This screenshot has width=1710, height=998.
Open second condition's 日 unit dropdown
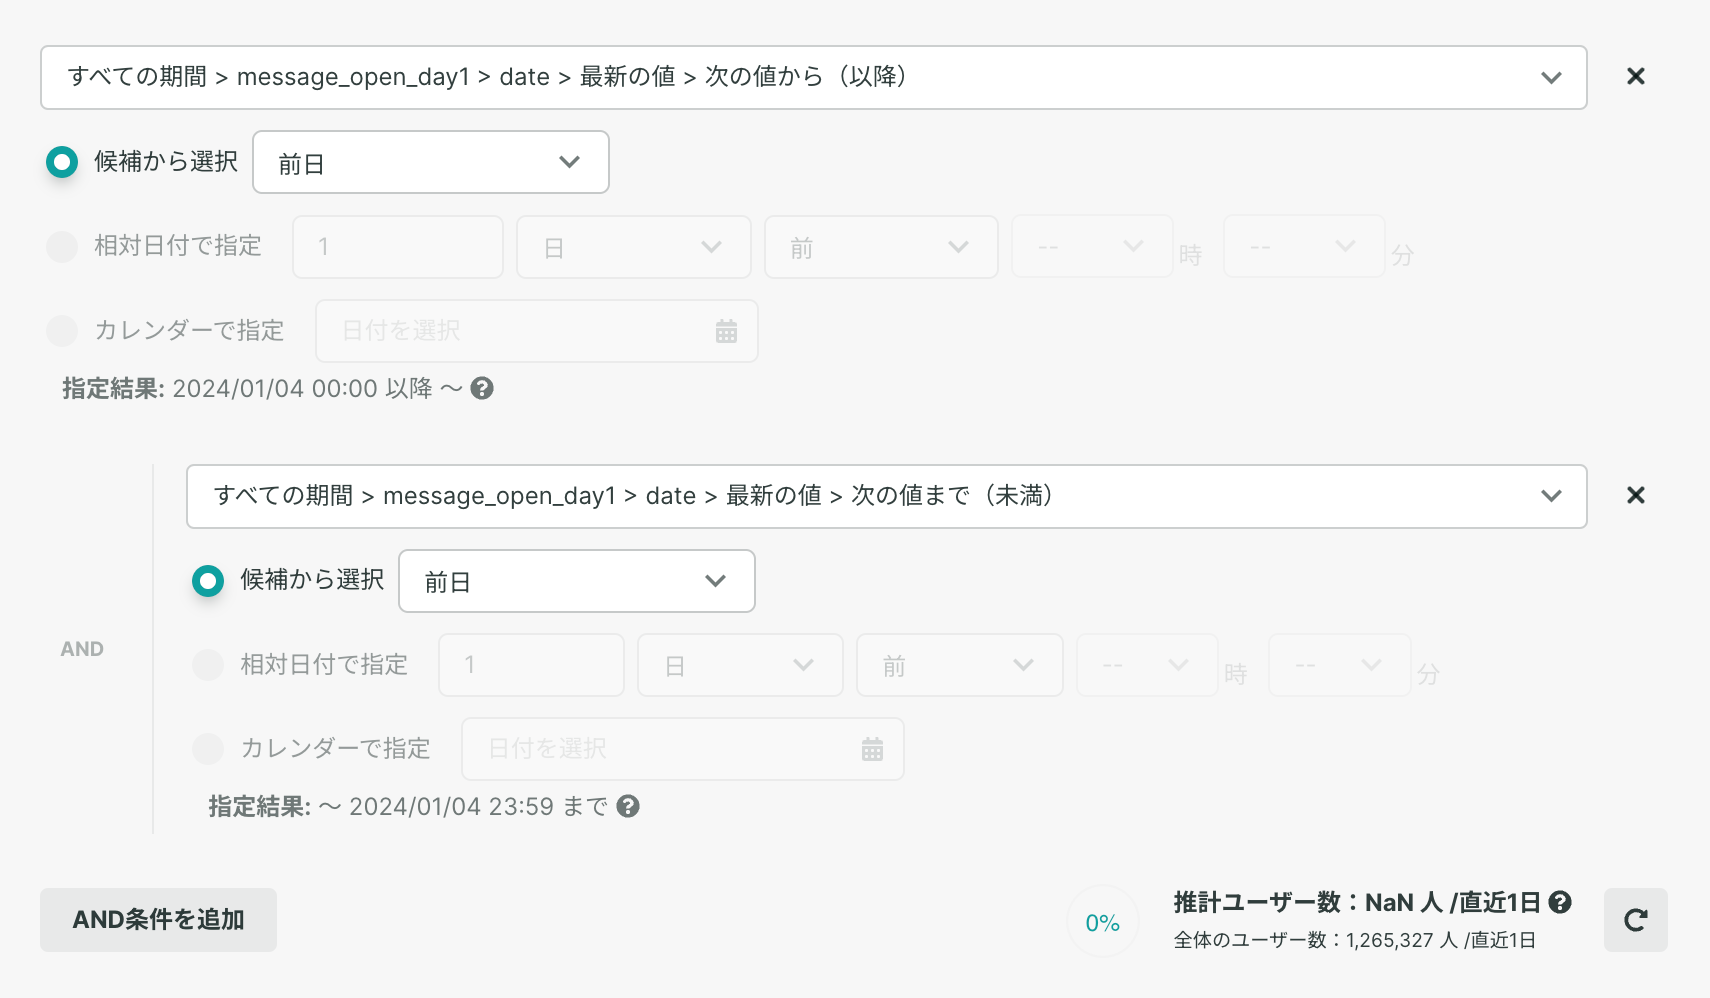click(x=740, y=665)
